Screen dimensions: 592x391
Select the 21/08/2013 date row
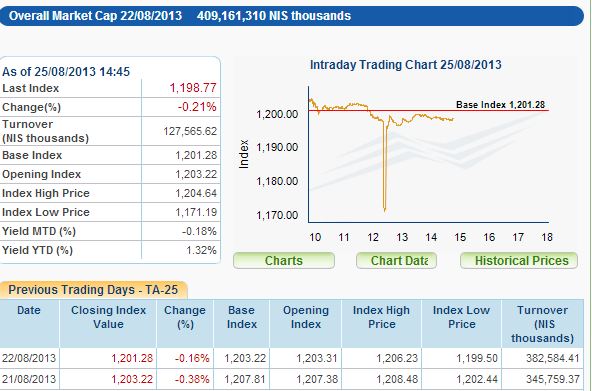(292, 379)
